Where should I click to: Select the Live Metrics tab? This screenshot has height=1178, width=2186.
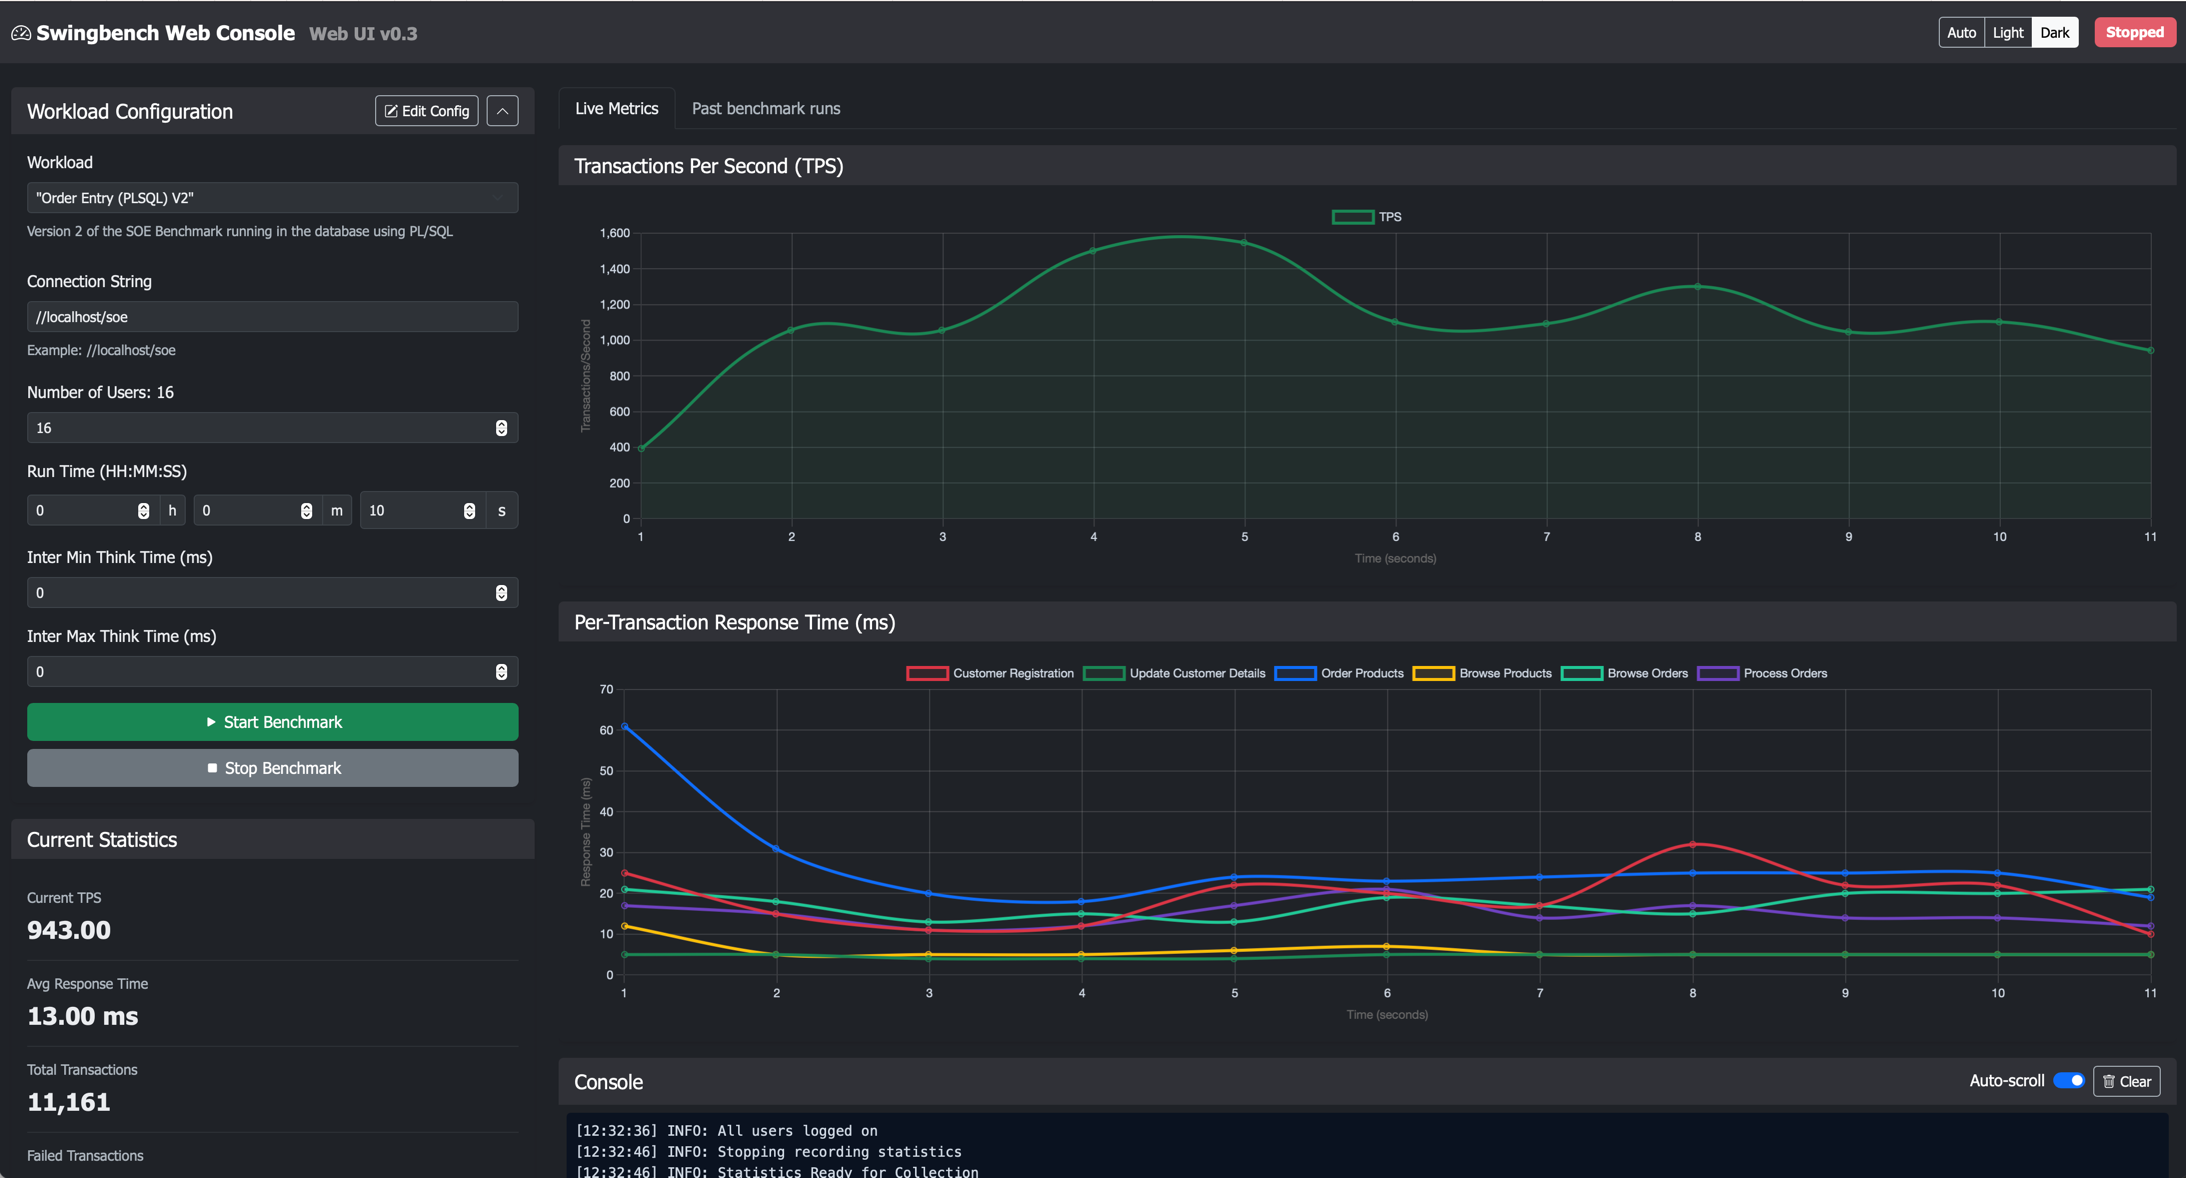pos(616,108)
